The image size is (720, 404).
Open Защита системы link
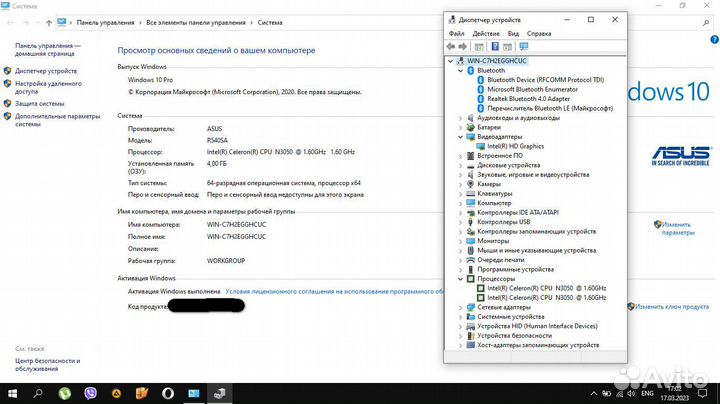pos(39,104)
